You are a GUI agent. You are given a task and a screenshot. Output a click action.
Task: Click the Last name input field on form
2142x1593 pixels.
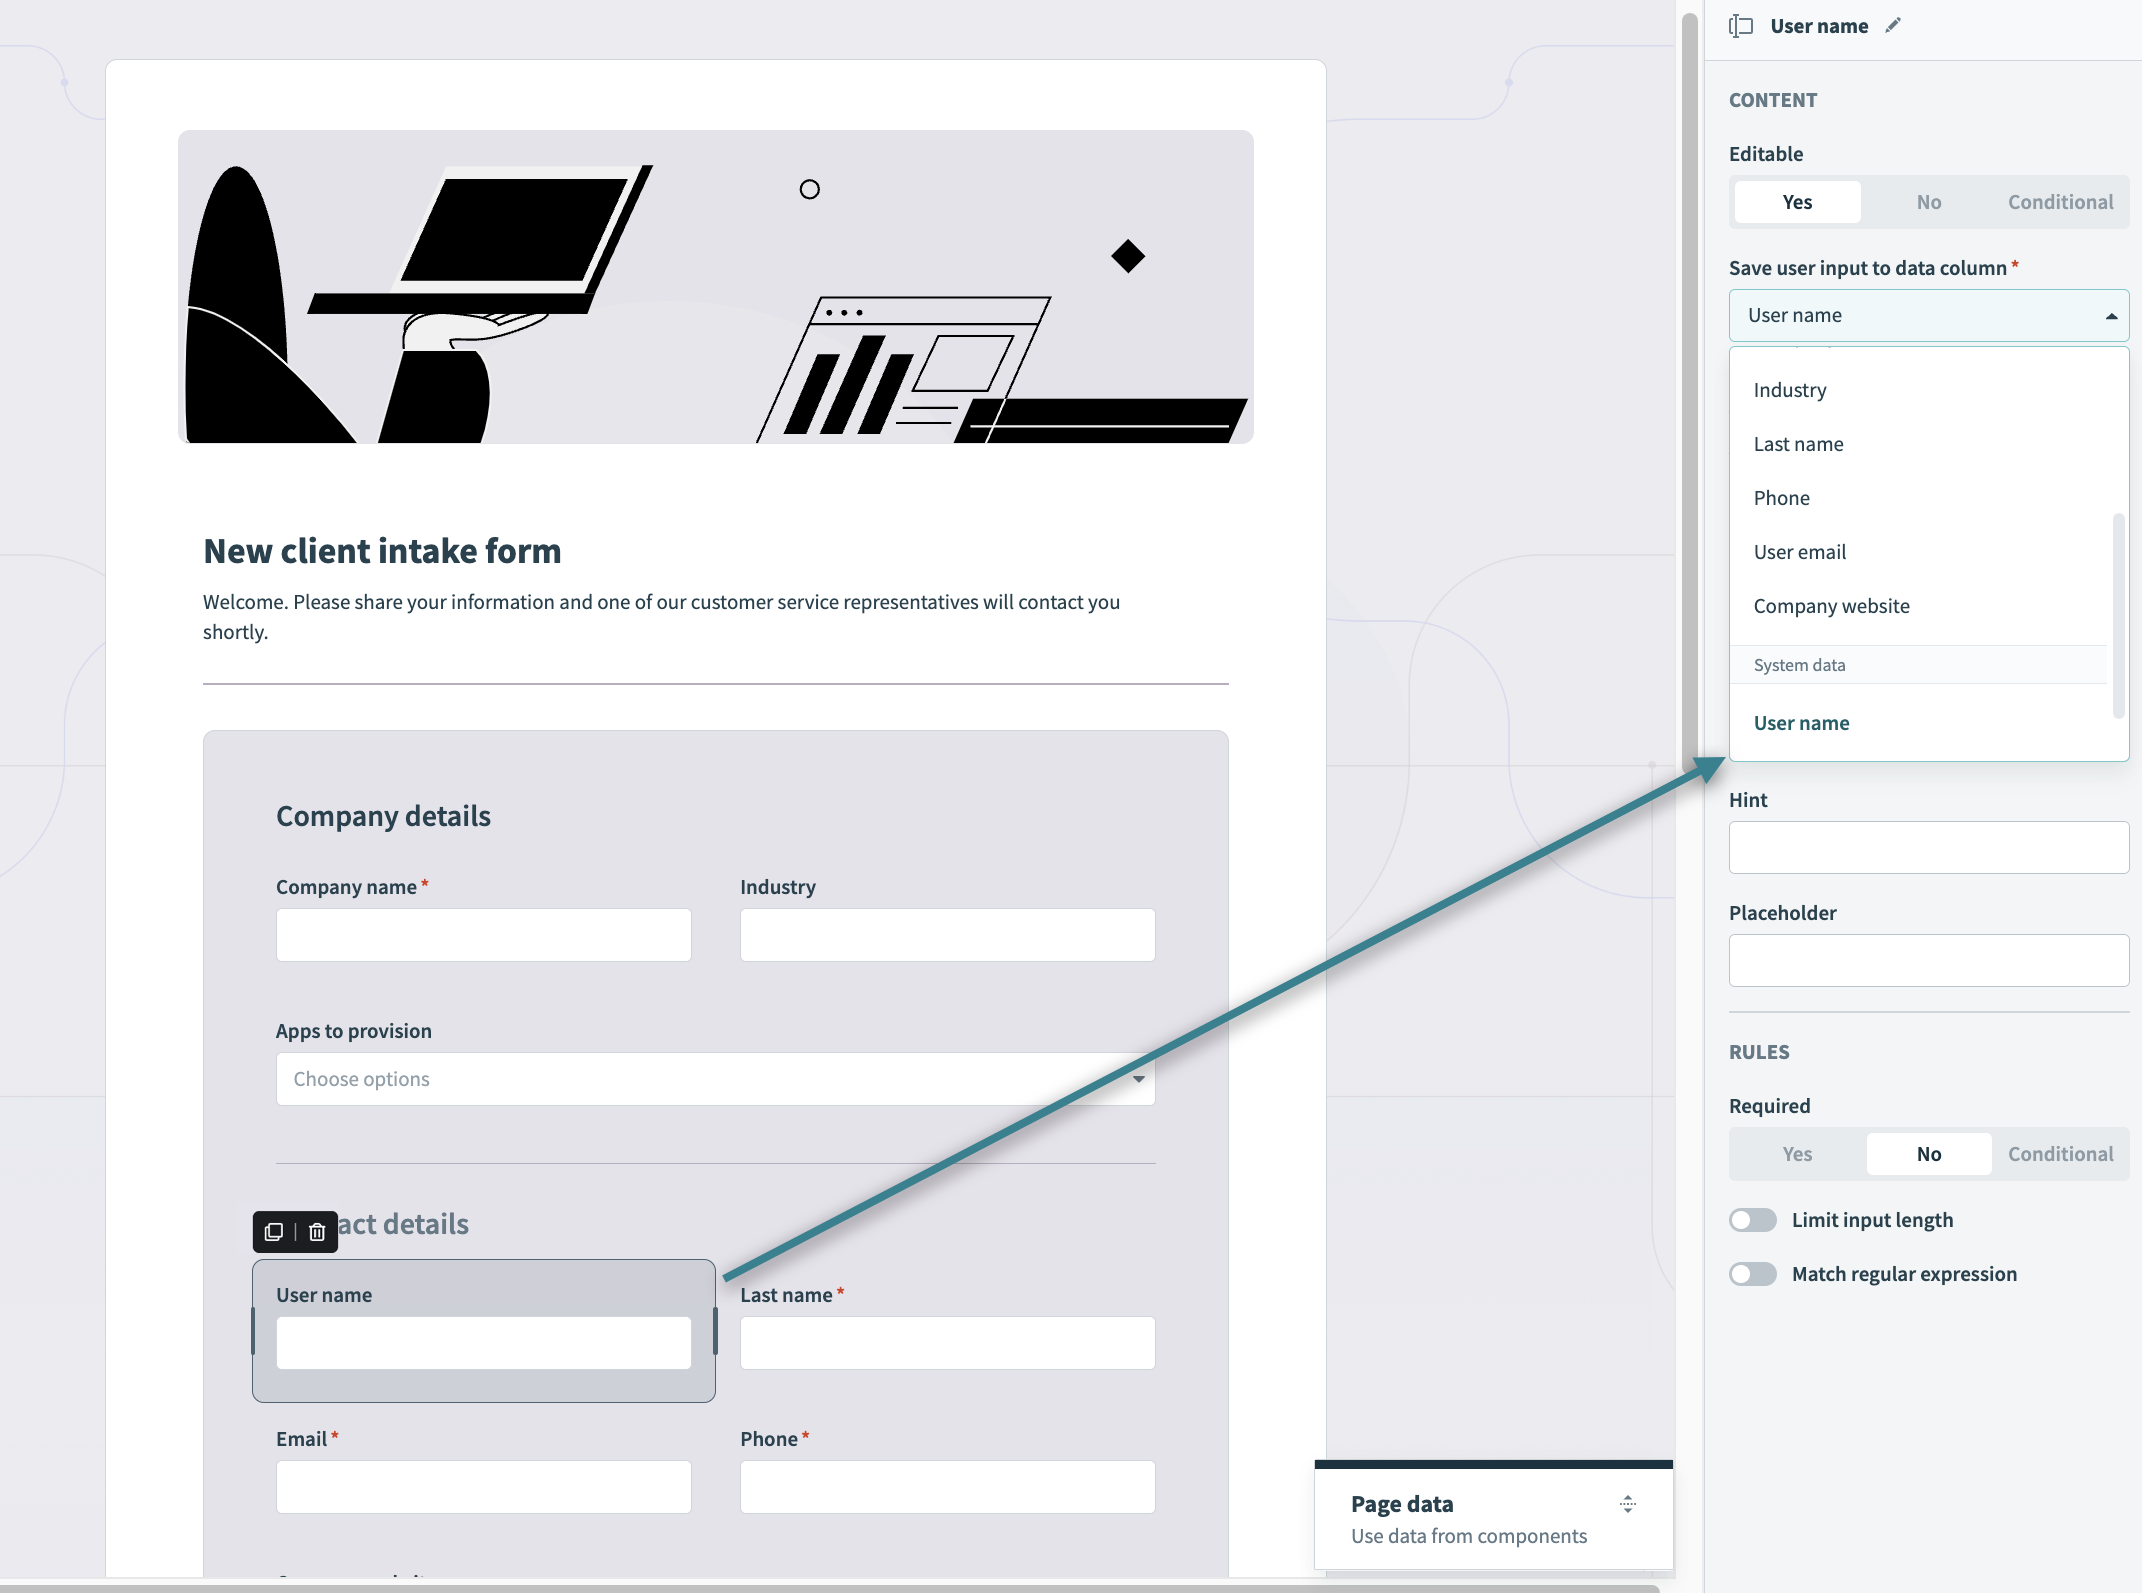[x=948, y=1343]
